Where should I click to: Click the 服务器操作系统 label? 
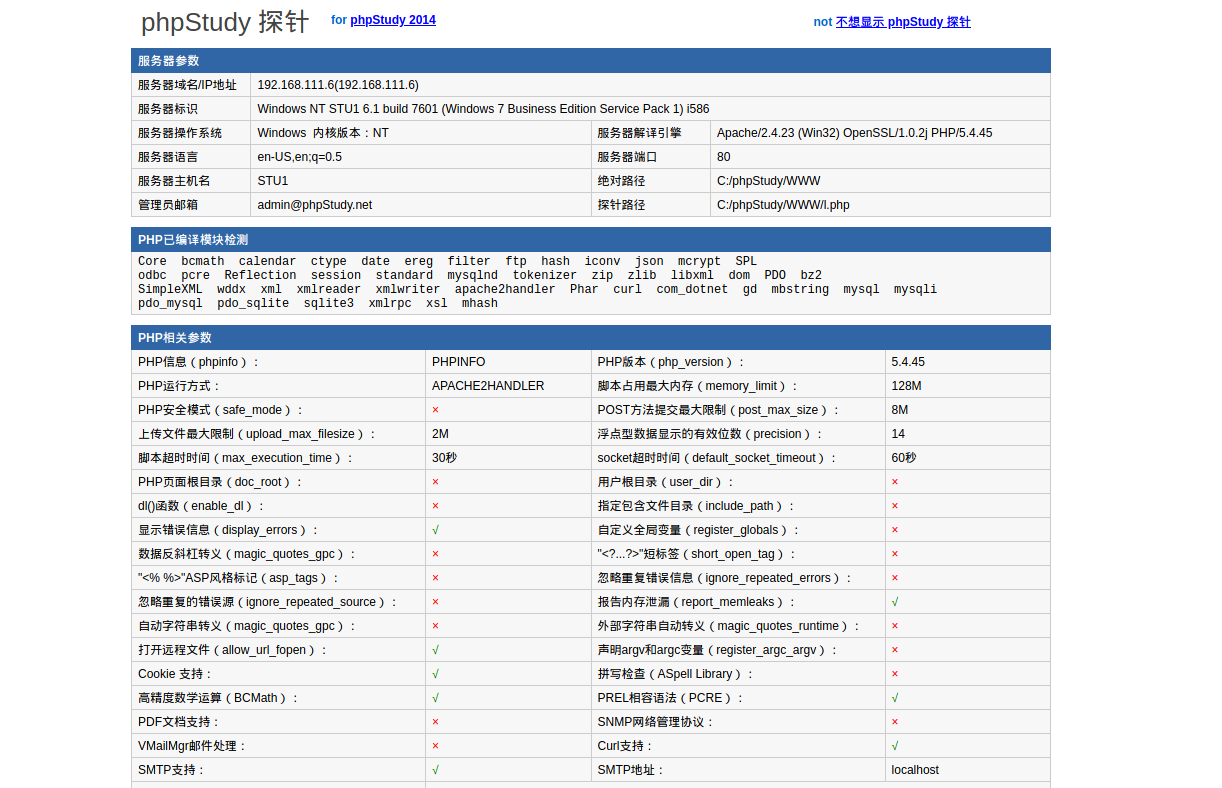tap(180, 133)
